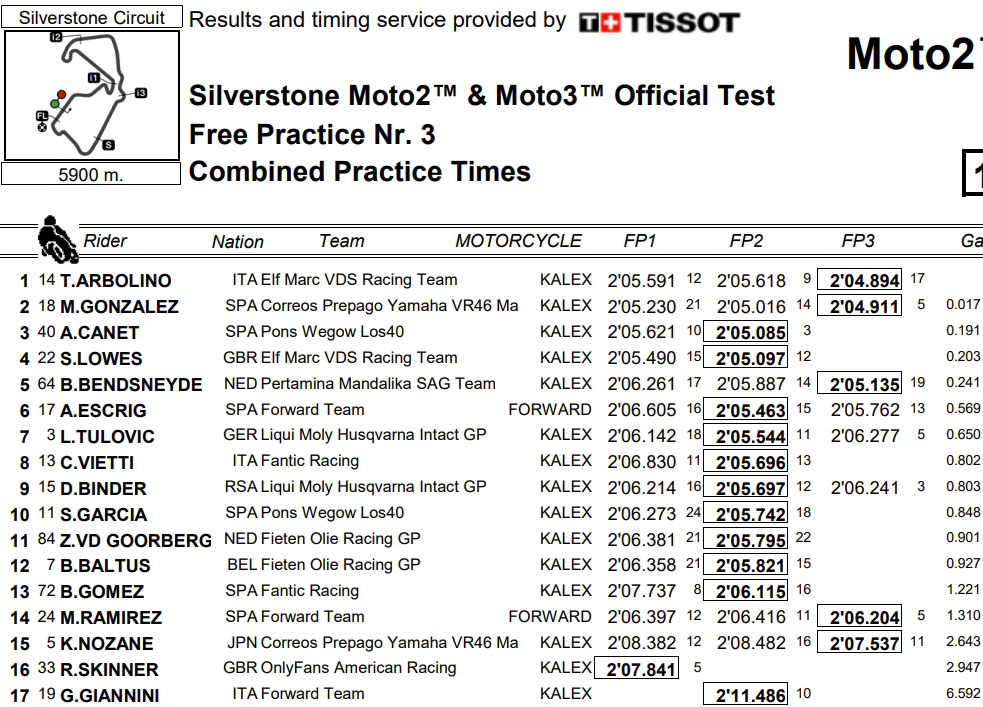Click the red light dot on the circuit map
983x707 pixels.
[x=62, y=94]
